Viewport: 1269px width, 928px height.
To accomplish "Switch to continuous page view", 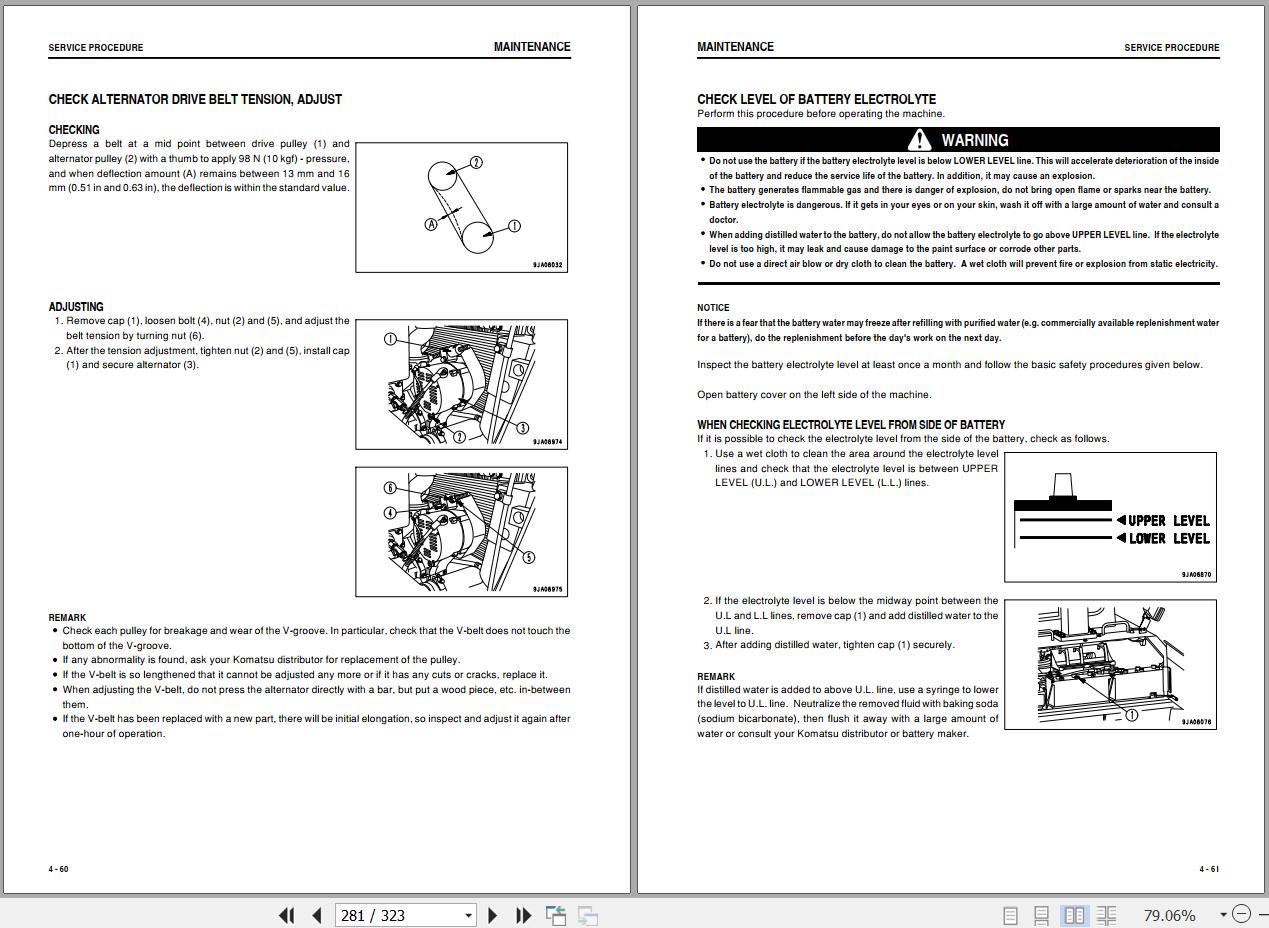I will pyautogui.click(x=1041, y=915).
